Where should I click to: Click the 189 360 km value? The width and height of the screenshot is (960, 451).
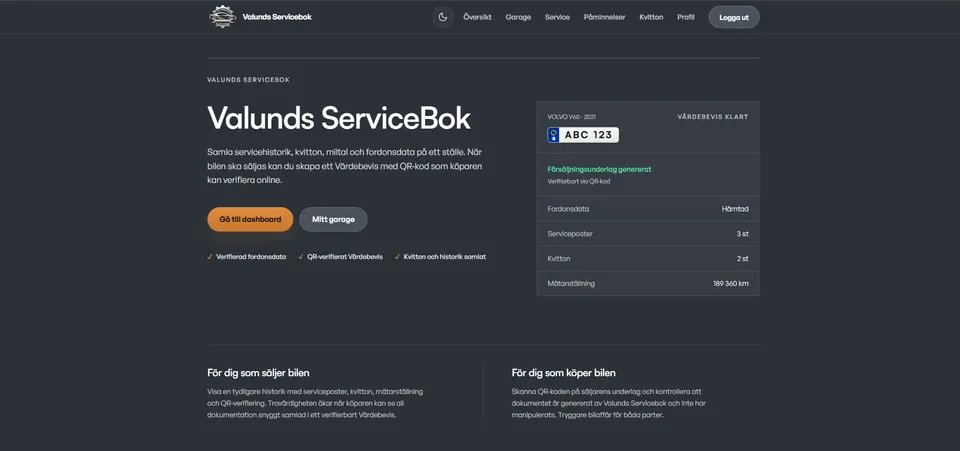tap(730, 284)
